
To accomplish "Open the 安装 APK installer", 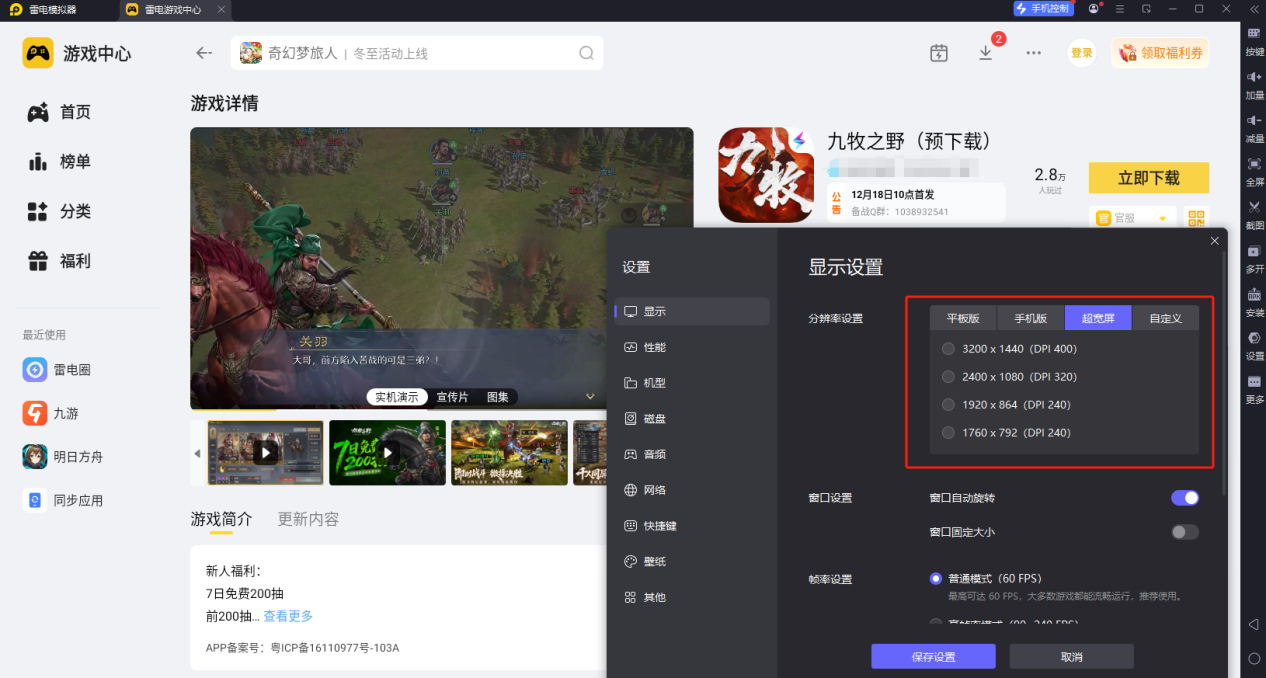I will tap(1254, 301).
